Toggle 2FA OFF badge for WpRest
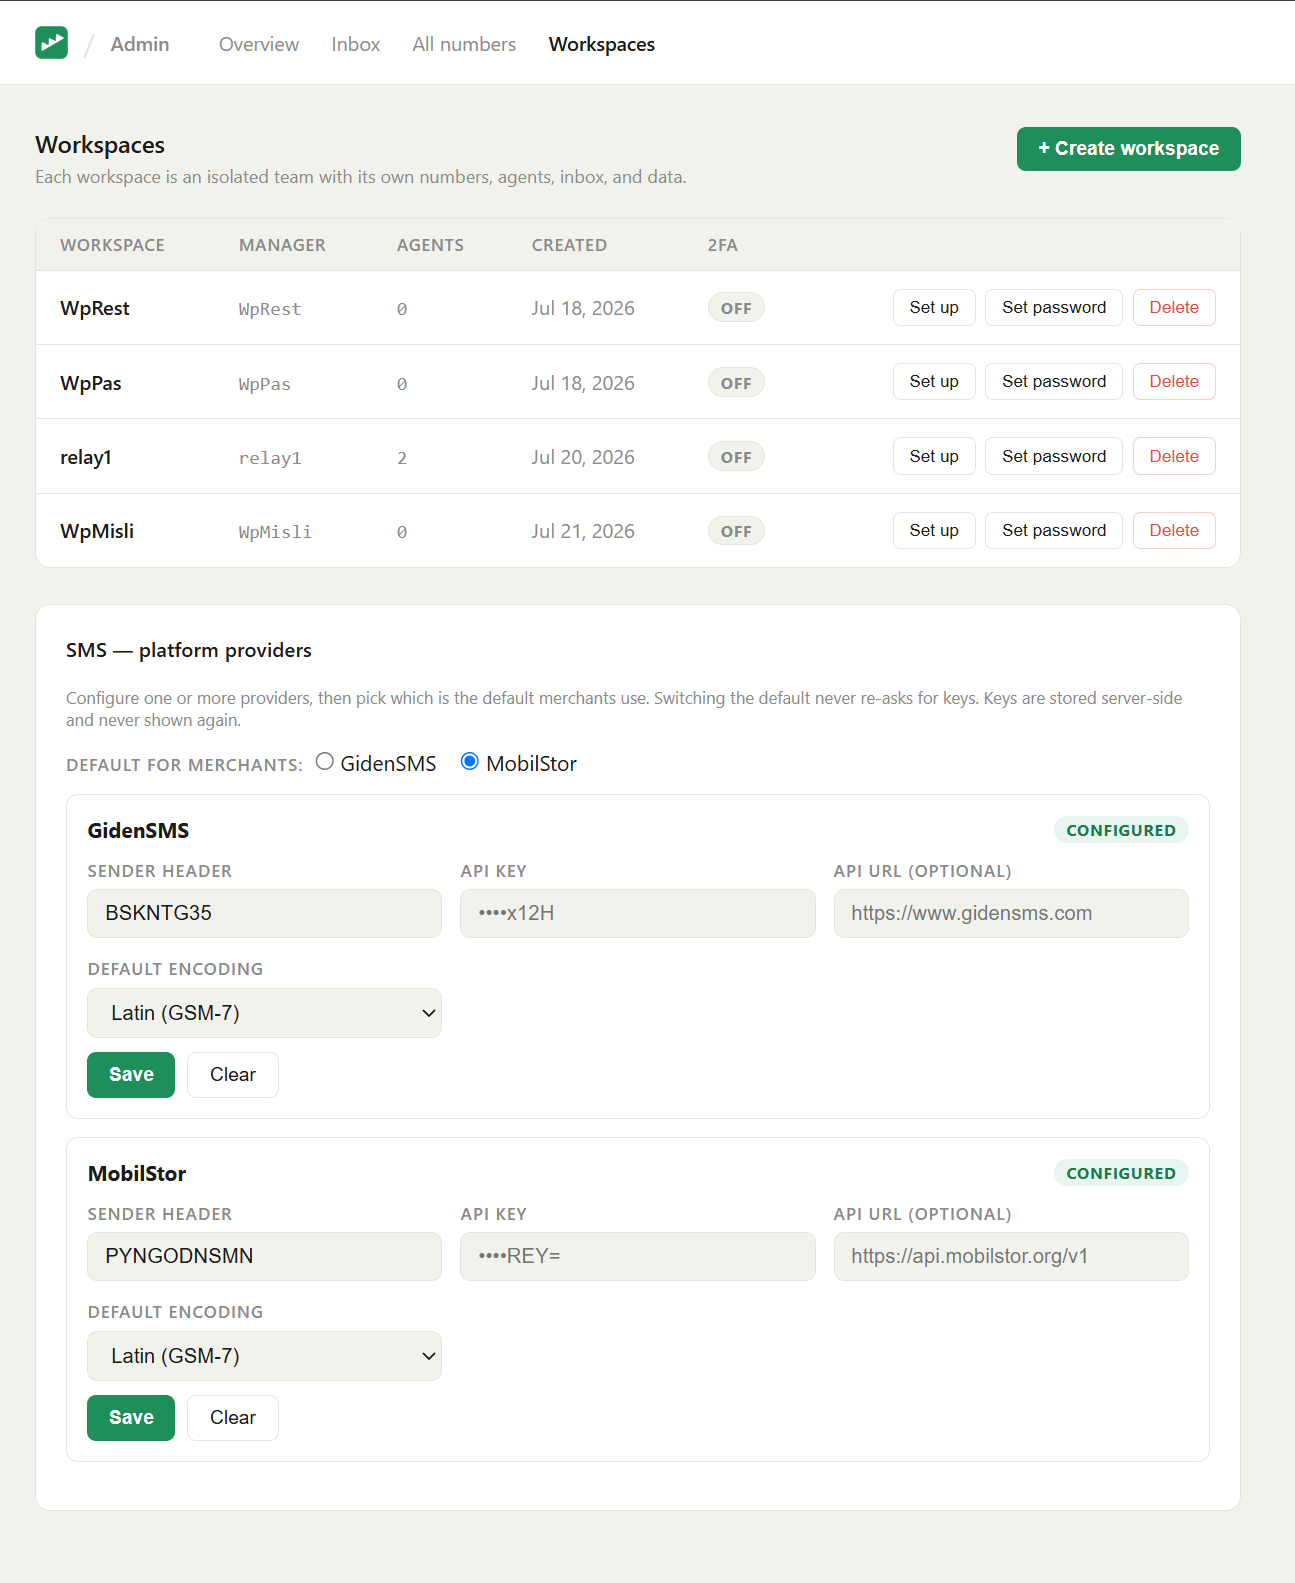The image size is (1295, 1583). tap(736, 308)
